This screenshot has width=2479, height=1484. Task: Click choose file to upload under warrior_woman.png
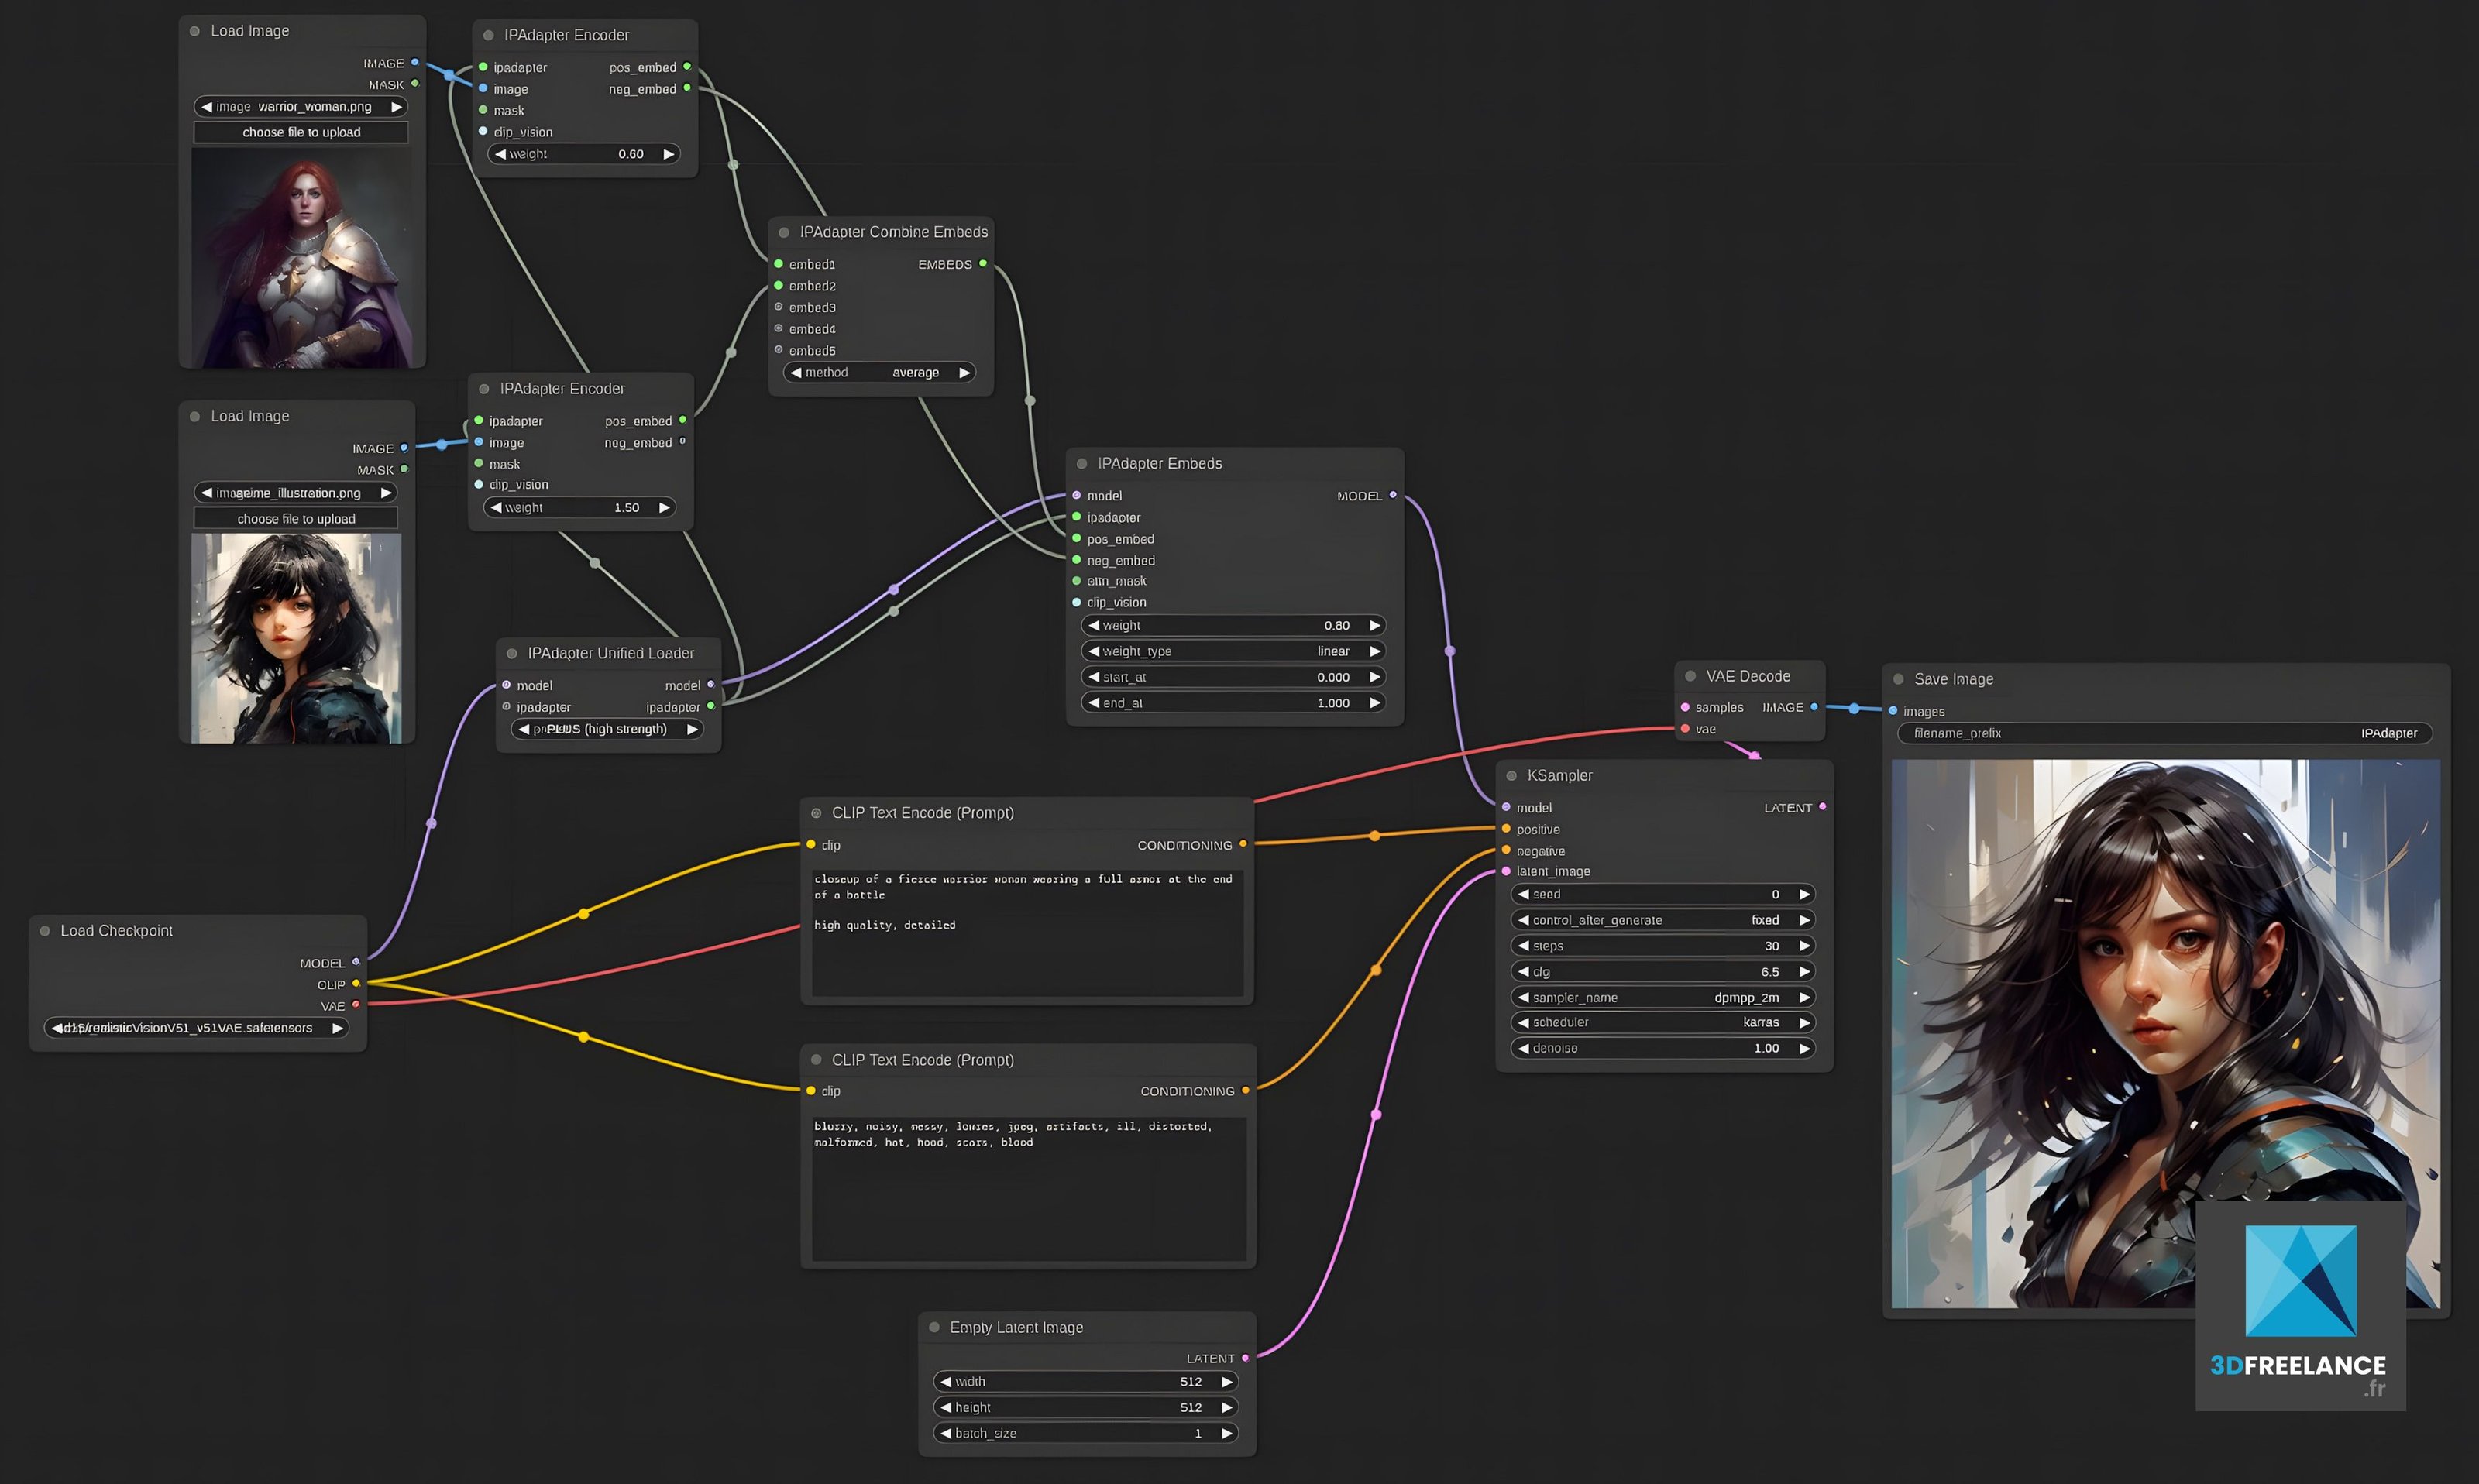click(x=301, y=132)
